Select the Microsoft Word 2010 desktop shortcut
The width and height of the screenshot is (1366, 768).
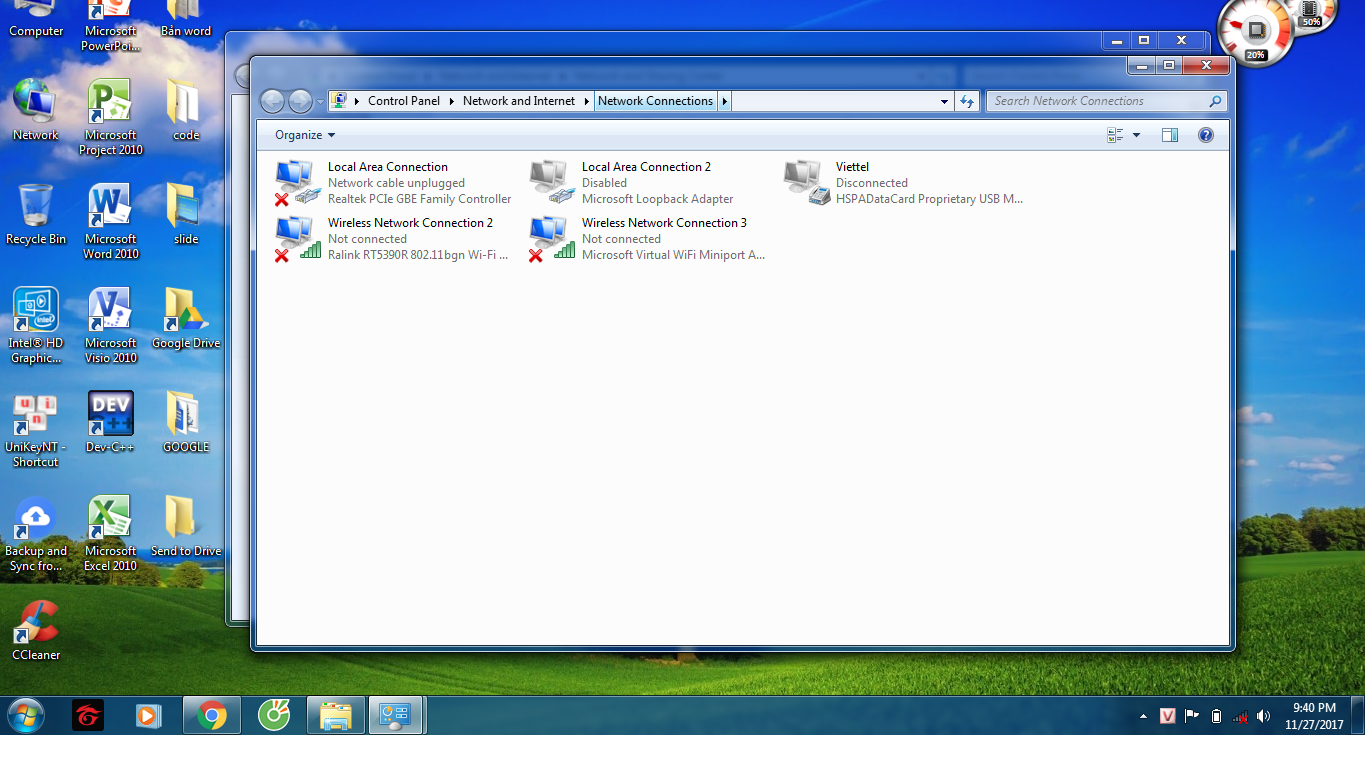111,222
